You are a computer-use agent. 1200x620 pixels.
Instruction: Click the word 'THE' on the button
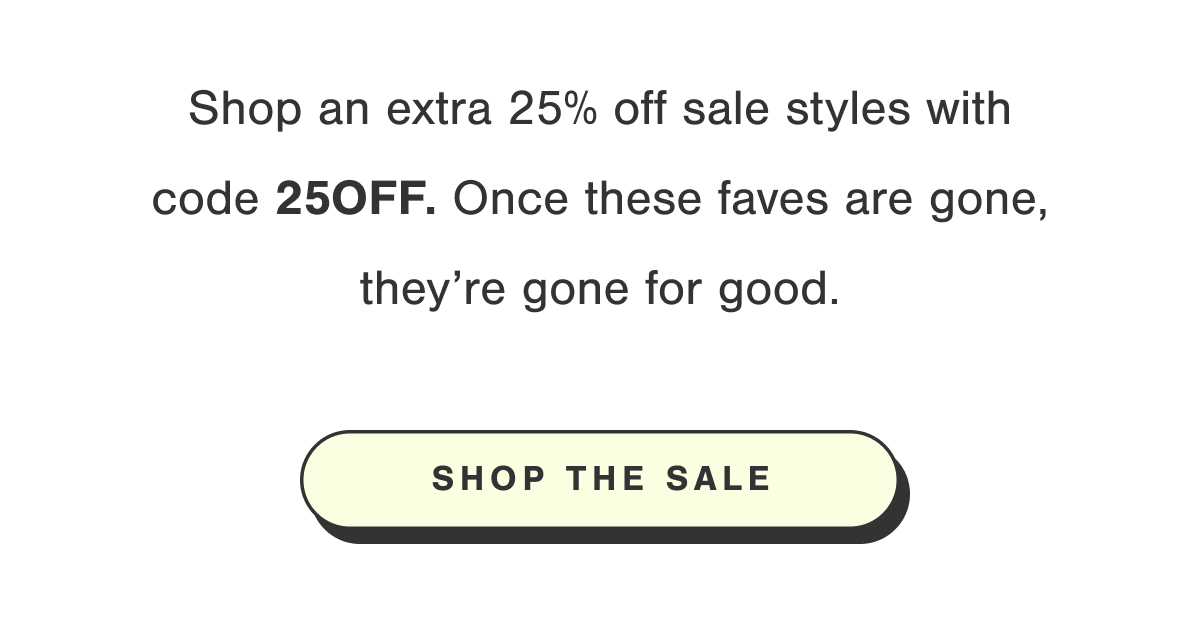click(605, 479)
